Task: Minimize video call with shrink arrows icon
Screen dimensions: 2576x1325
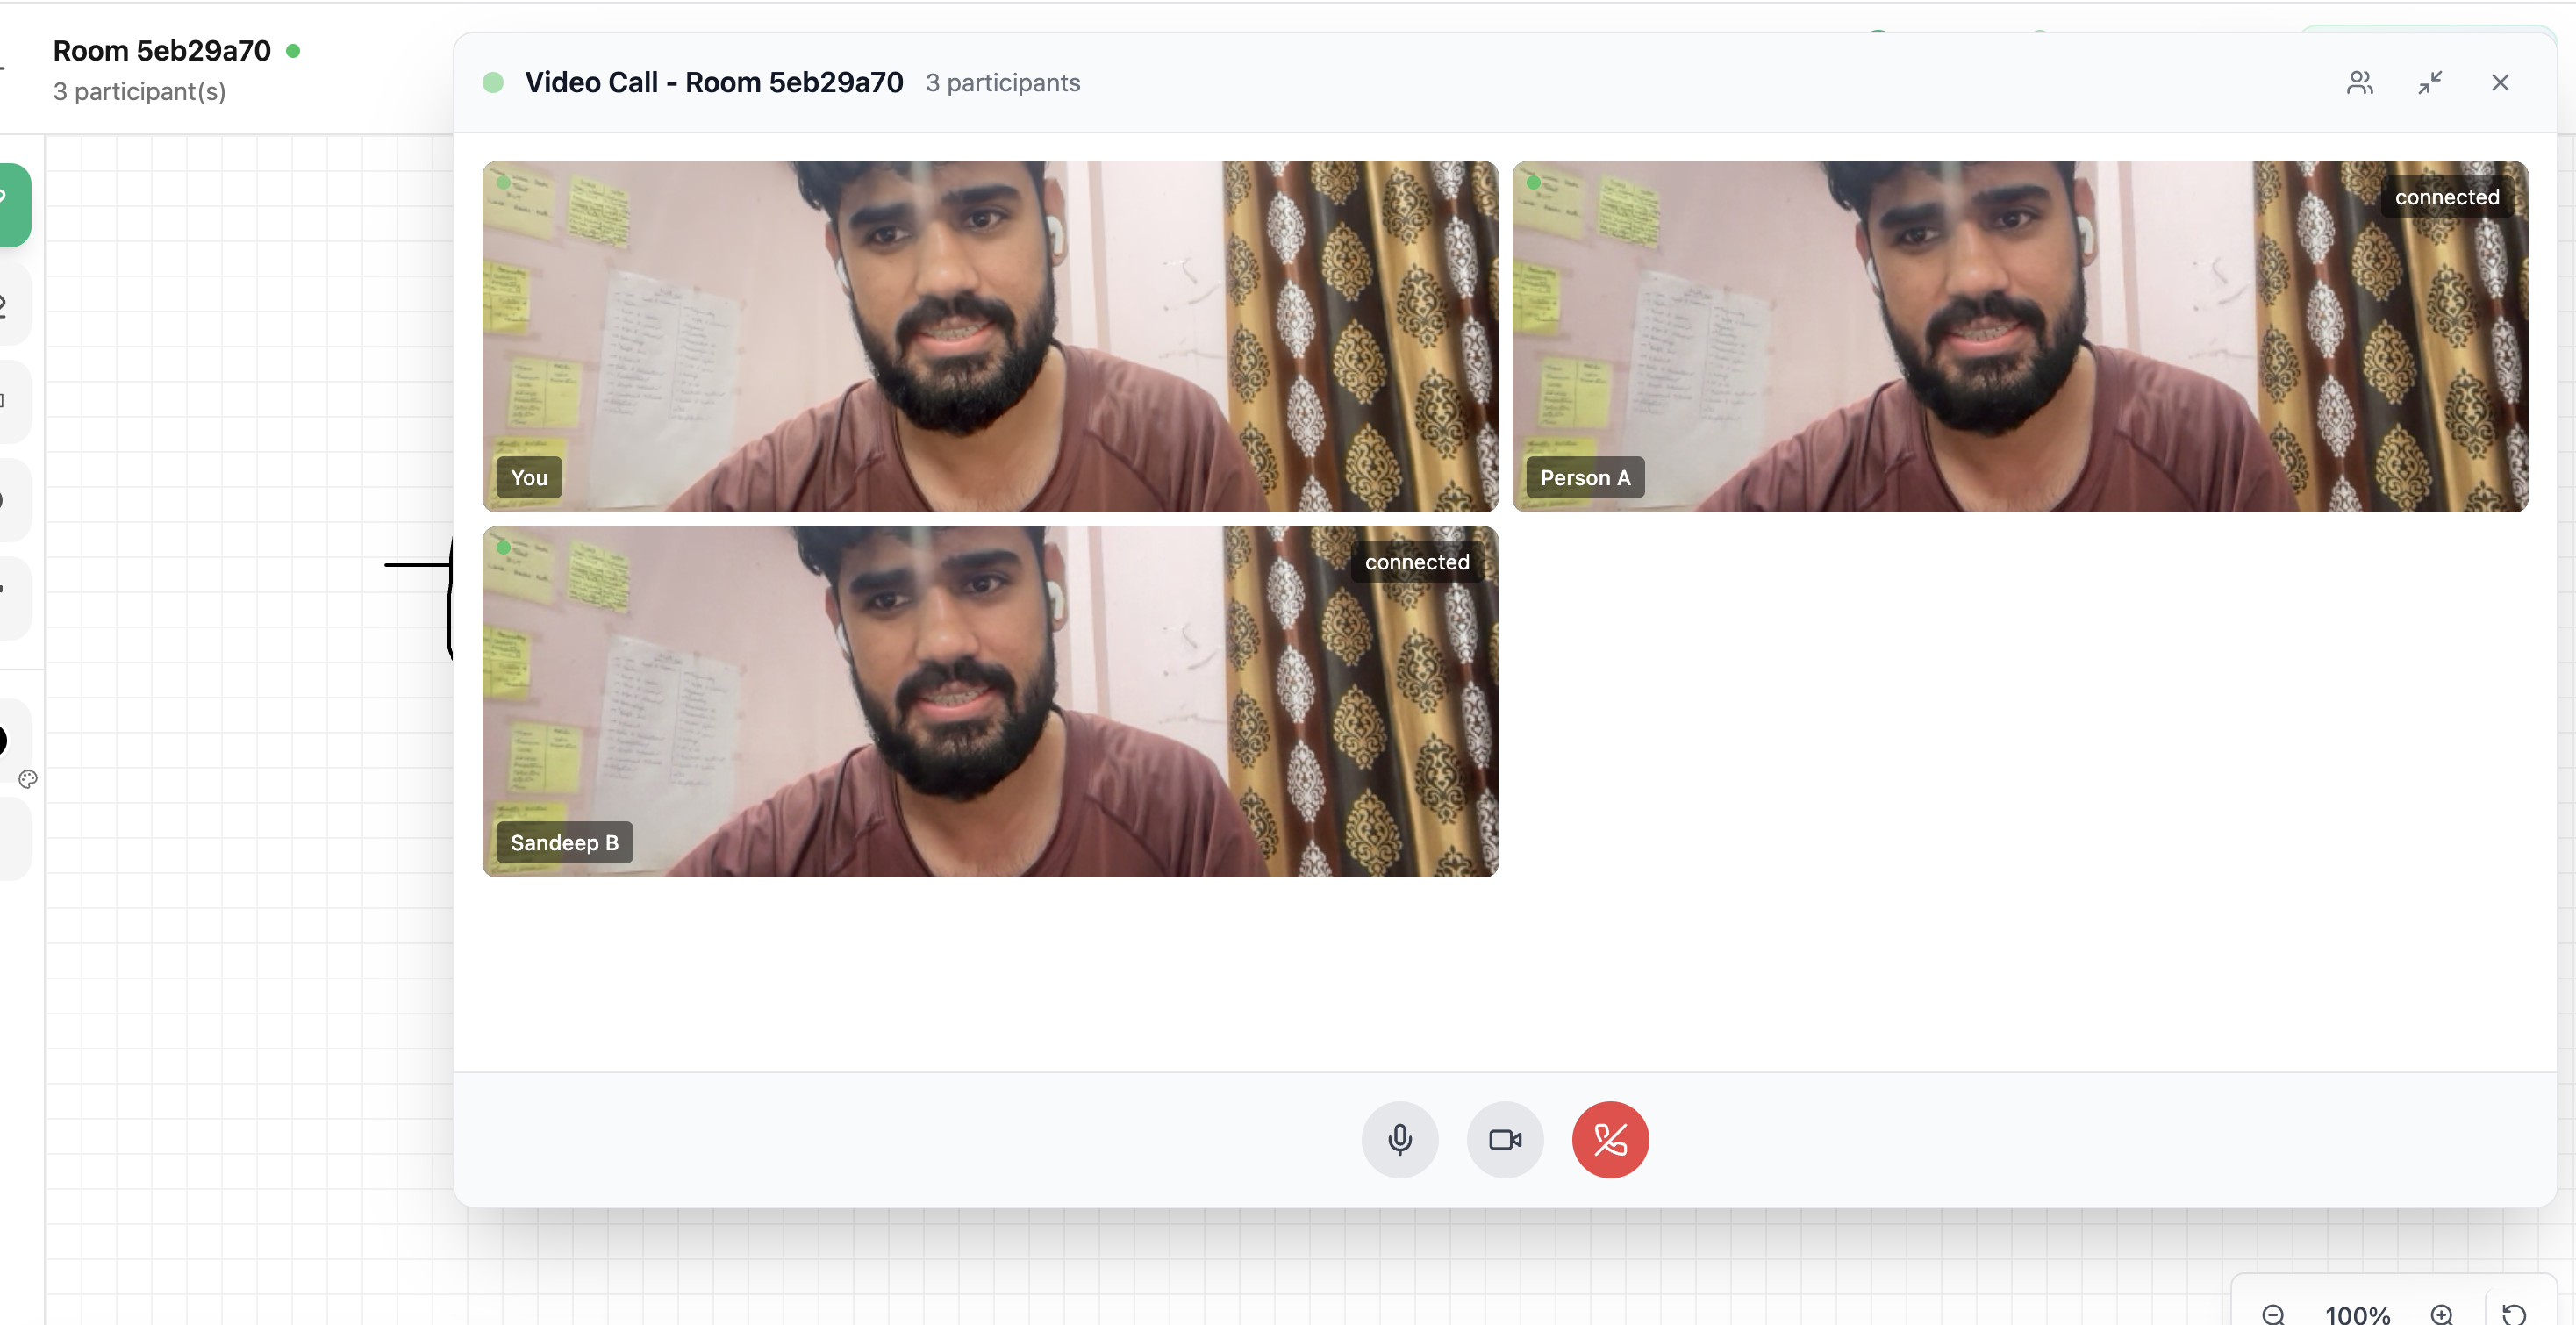Action: [x=2430, y=82]
